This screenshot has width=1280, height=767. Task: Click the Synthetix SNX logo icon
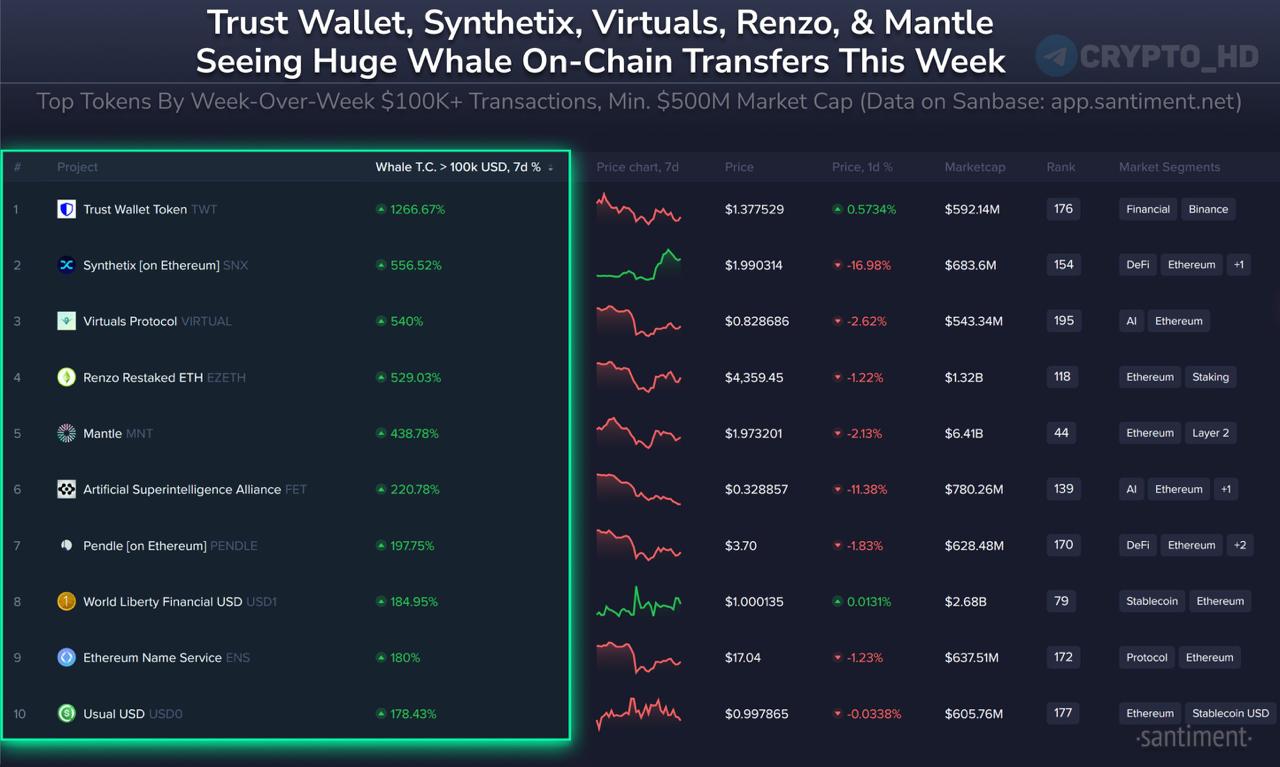coord(66,265)
